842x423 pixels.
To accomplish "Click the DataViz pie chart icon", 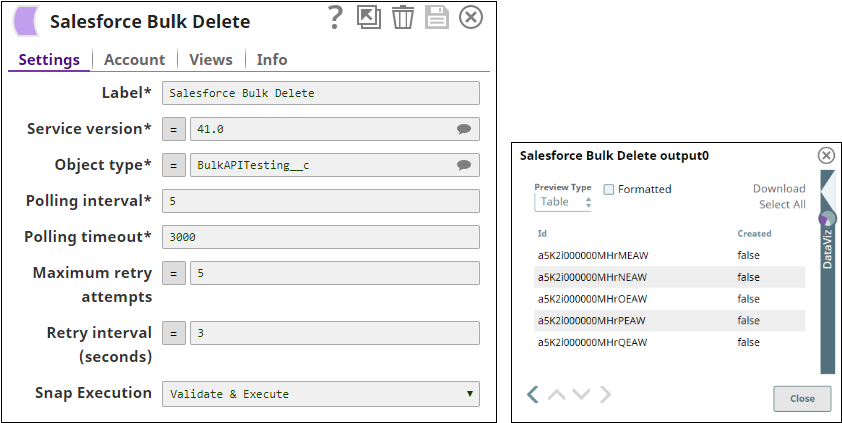I will tap(828, 218).
